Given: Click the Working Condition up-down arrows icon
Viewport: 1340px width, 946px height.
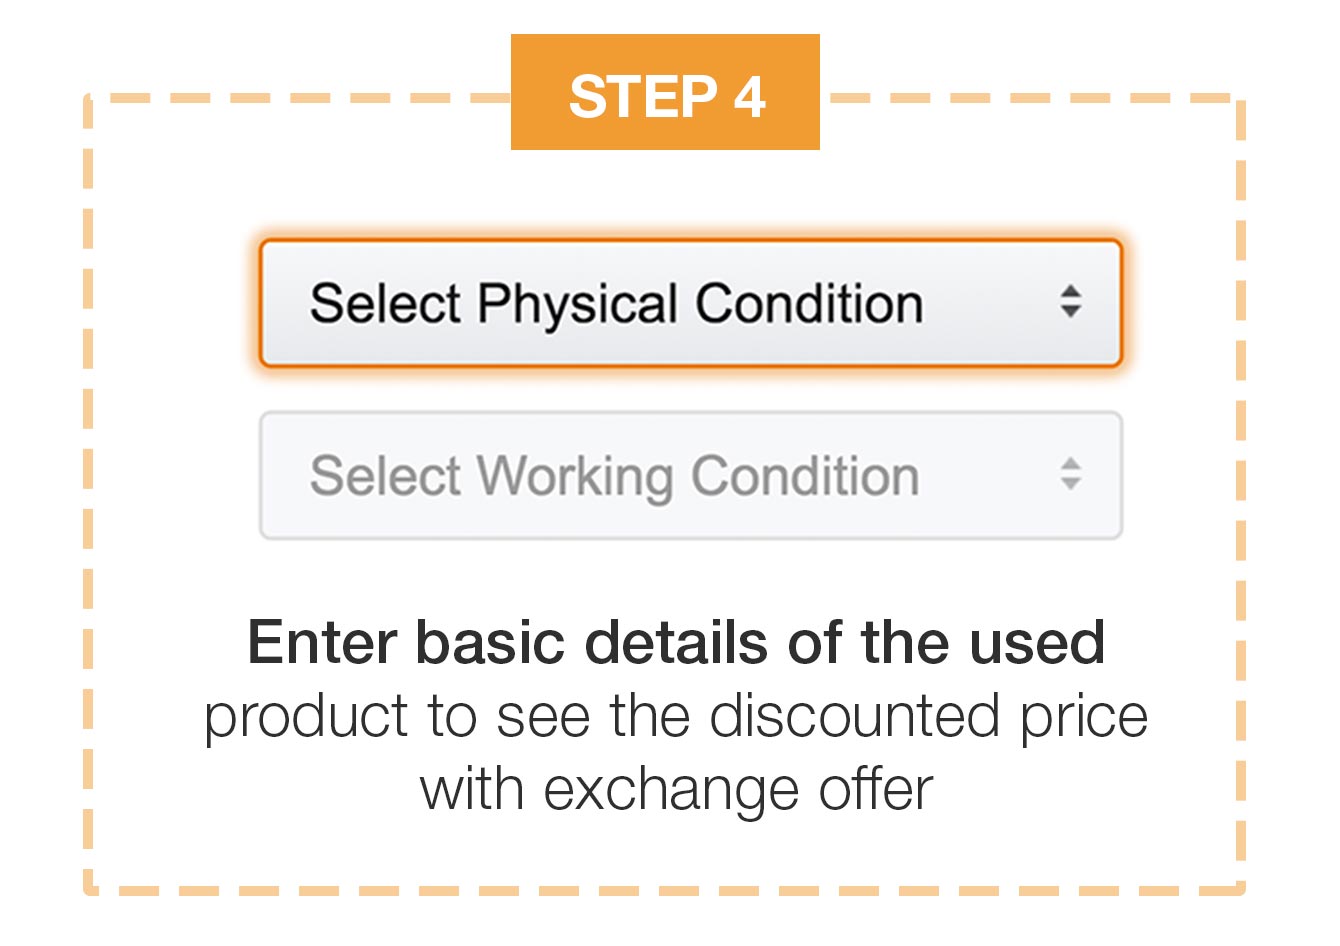Looking at the screenshot, I should 1071,474.
